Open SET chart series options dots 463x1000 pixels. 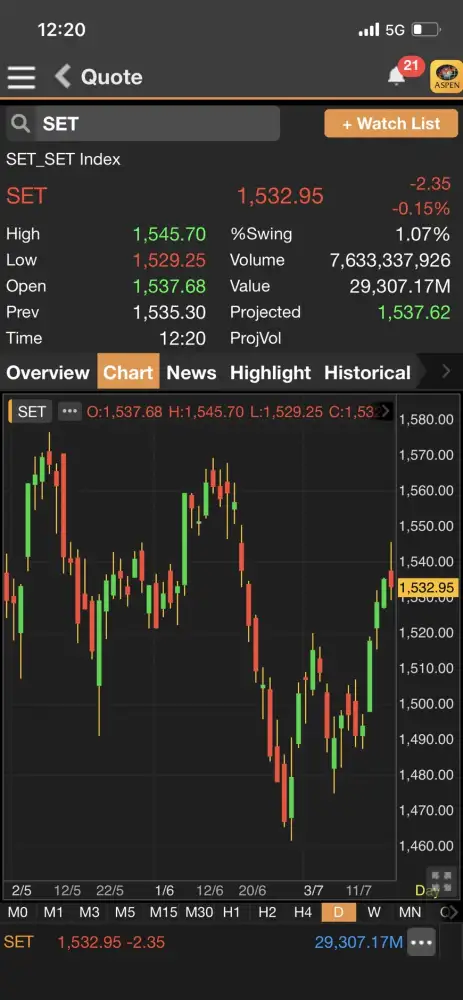pyautogui.click(x=70, y=411)
